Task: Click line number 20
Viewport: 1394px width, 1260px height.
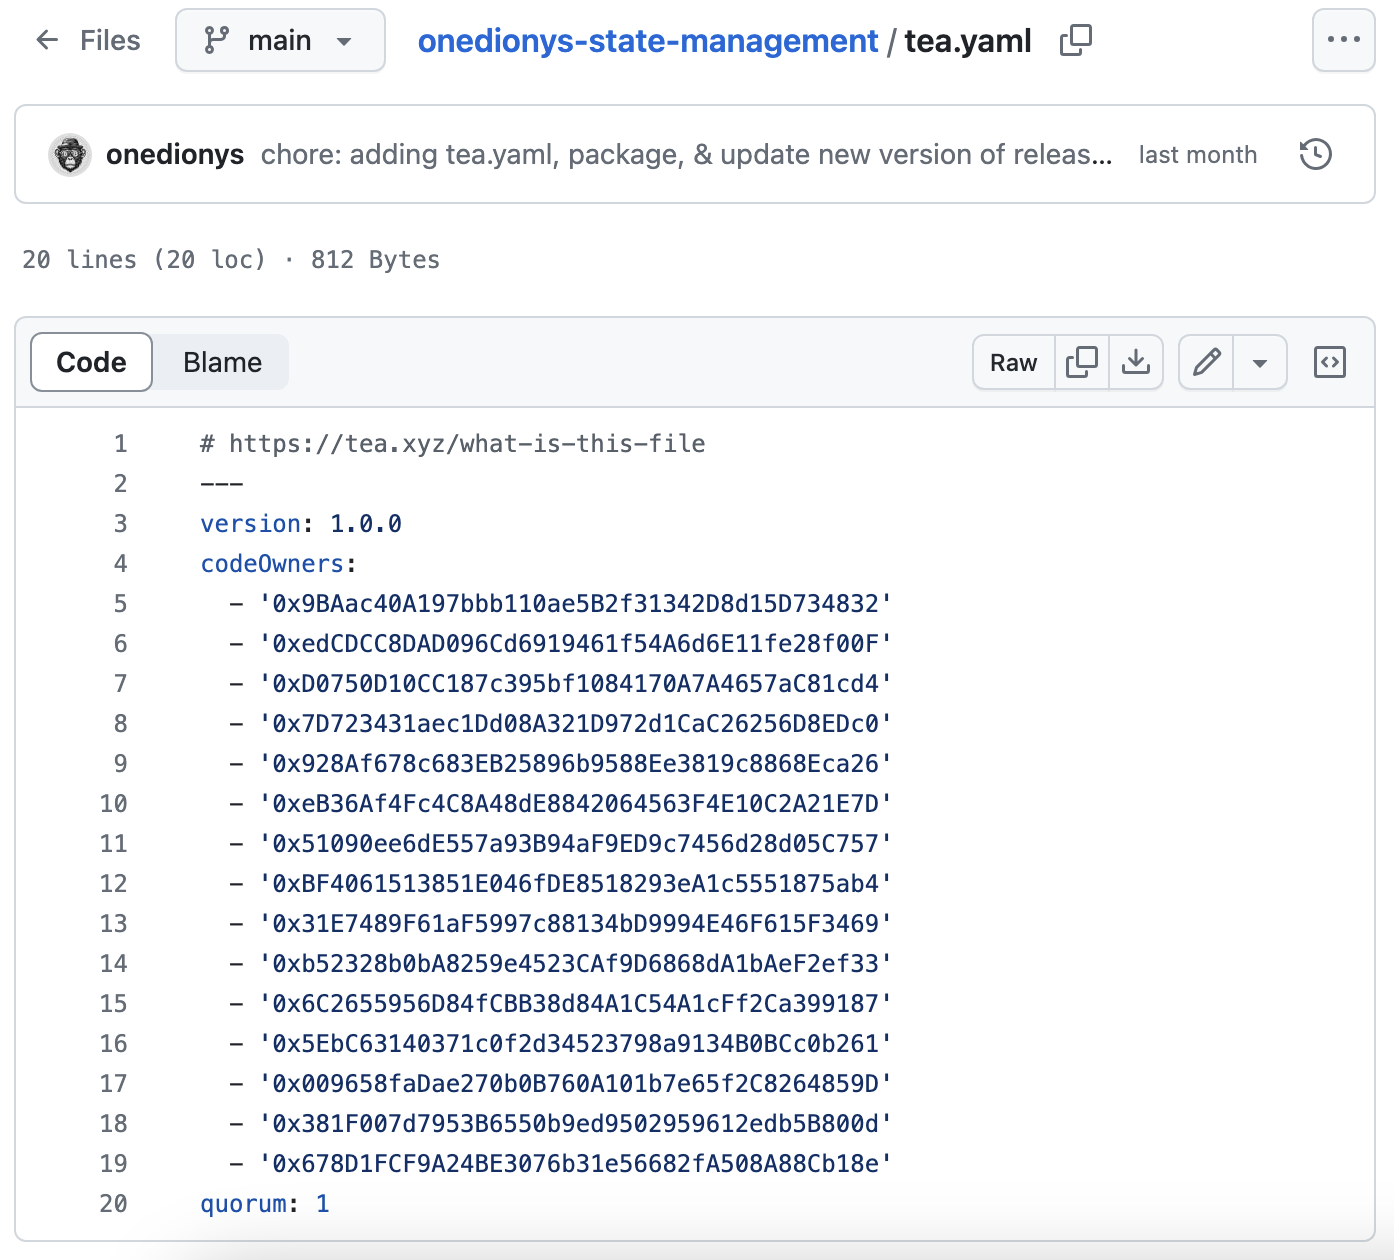Action: click(x=113, y=1203)
